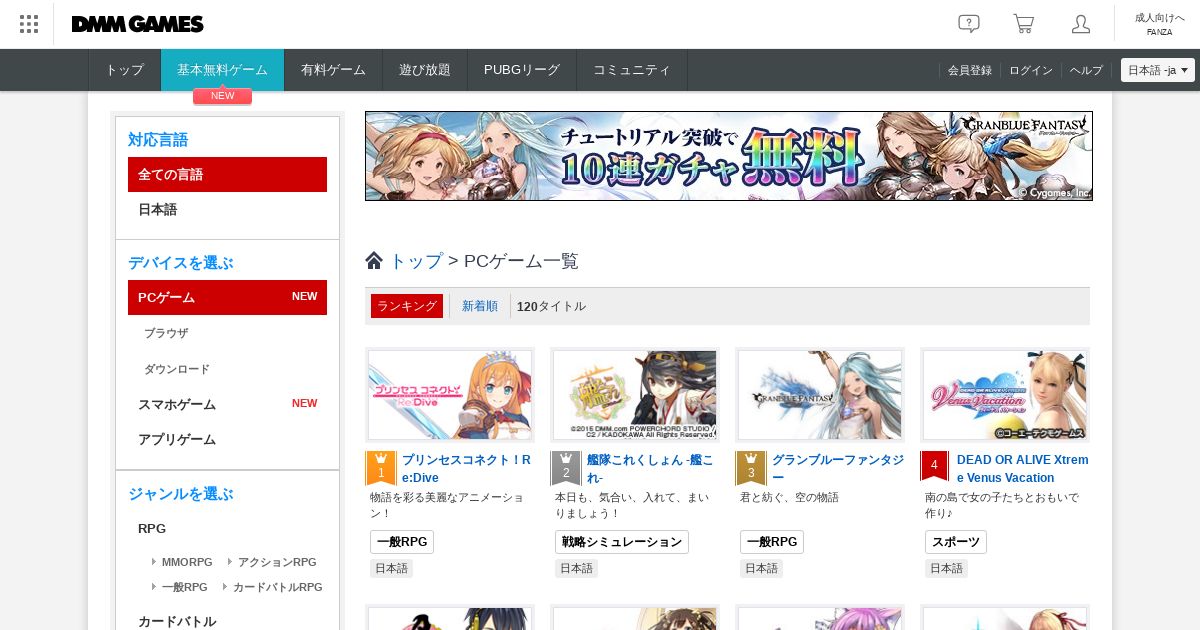Viewport: 1200px width, 630px height.
Task: Switch to 成人向け FANZA site
Action: (x=1159, y=24)
